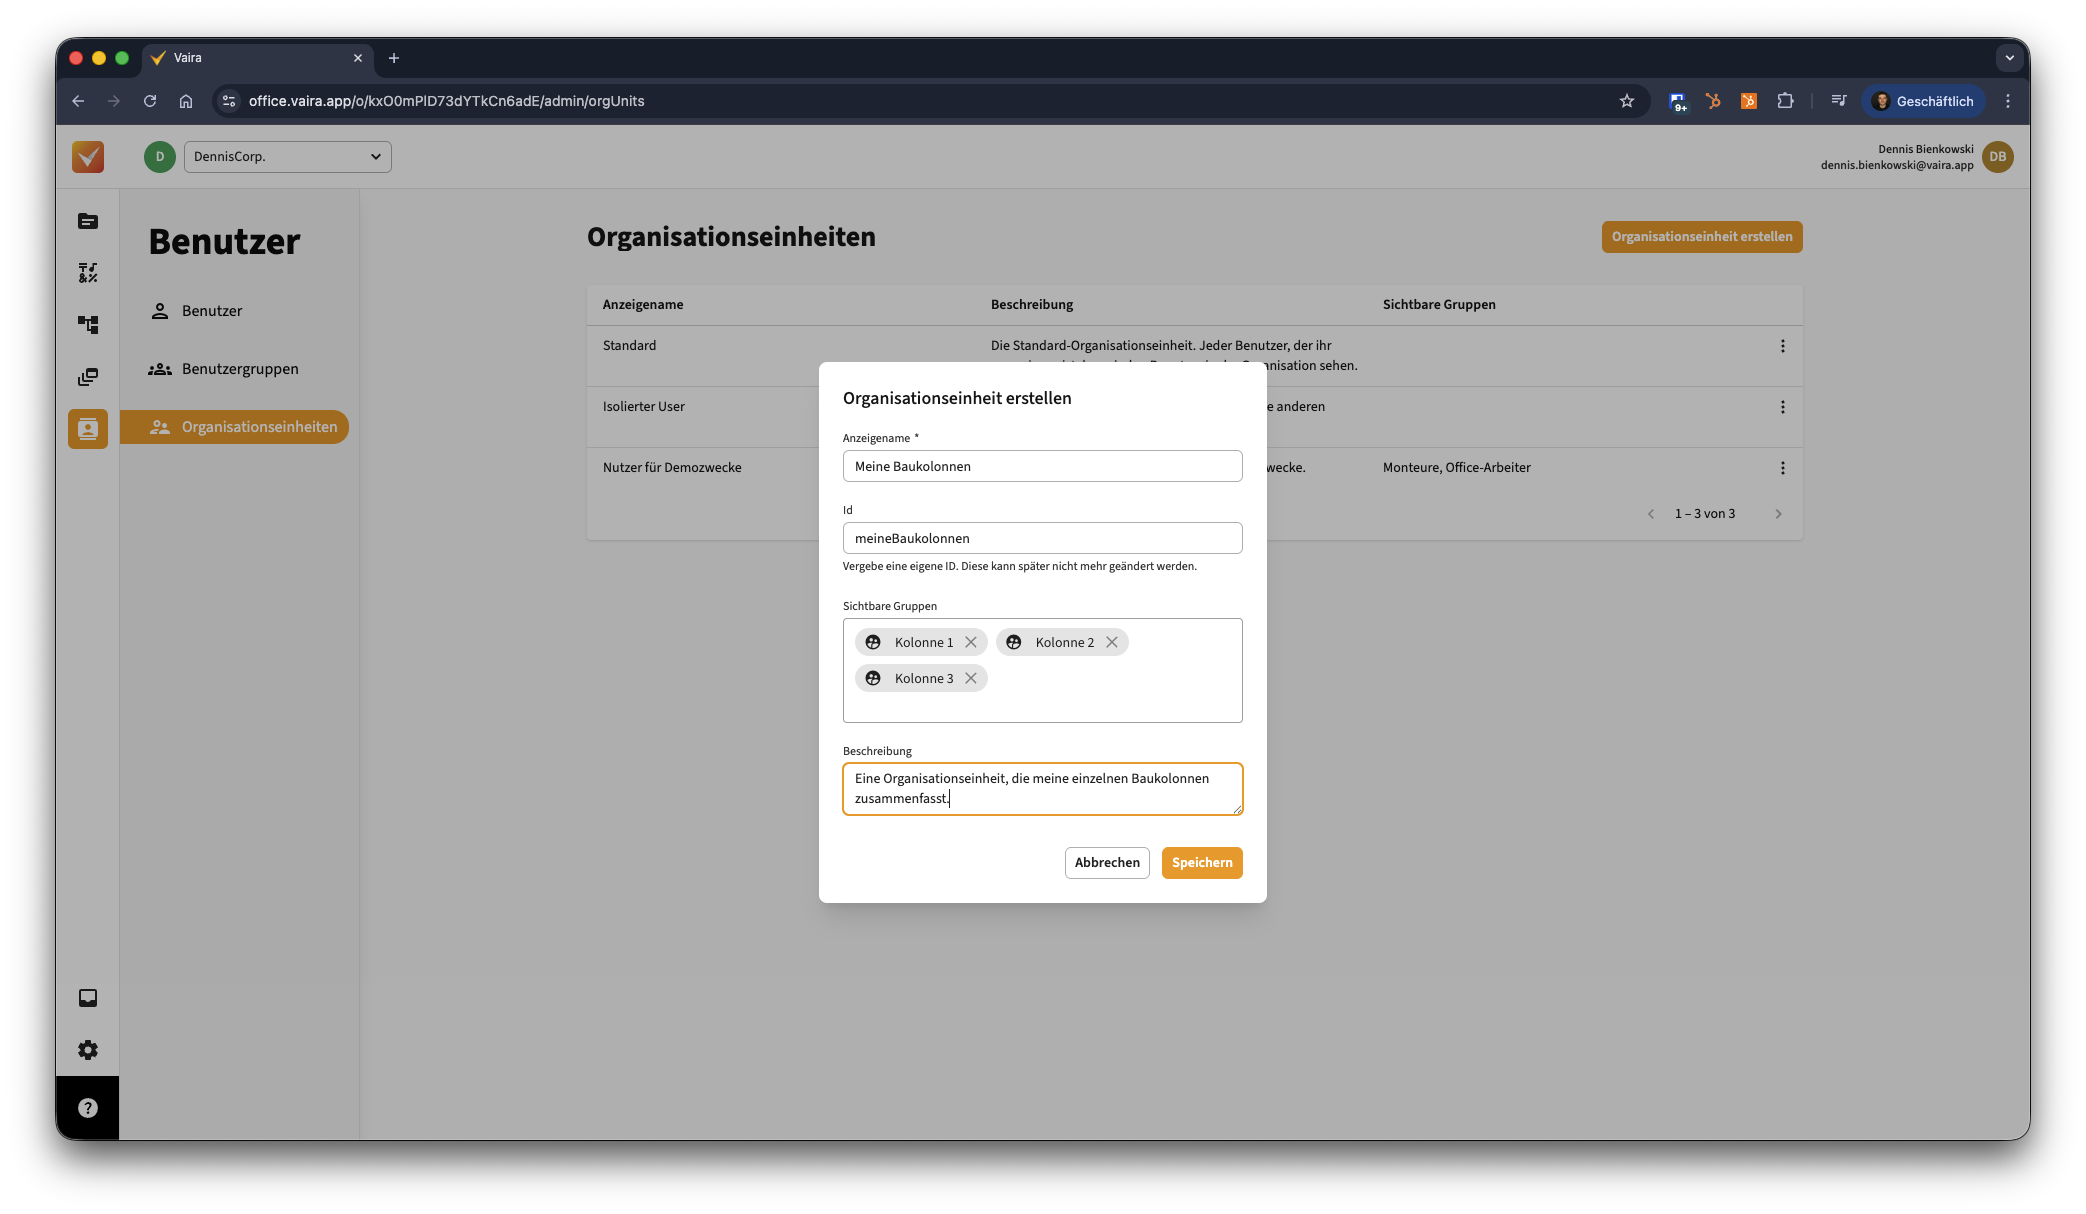Screen dimensions: 2086x1214
Task: Open the documents icon in left rail
Action: pos(88,221)
